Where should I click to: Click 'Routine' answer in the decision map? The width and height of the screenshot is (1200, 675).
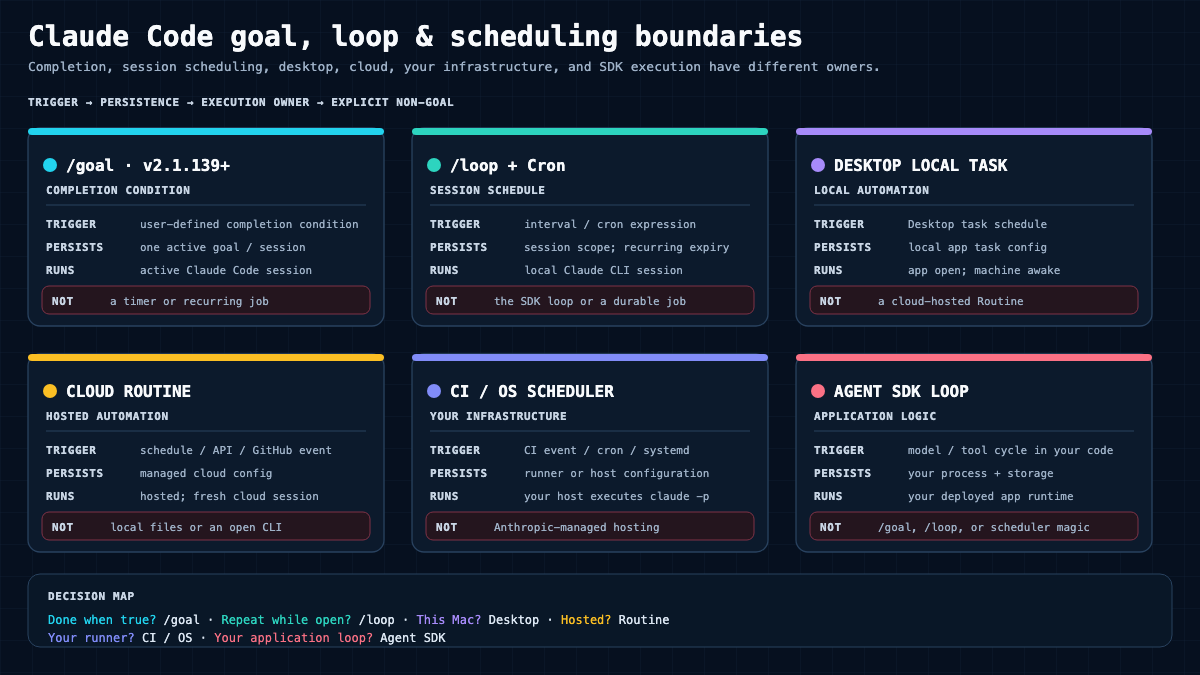click(644, 620)
